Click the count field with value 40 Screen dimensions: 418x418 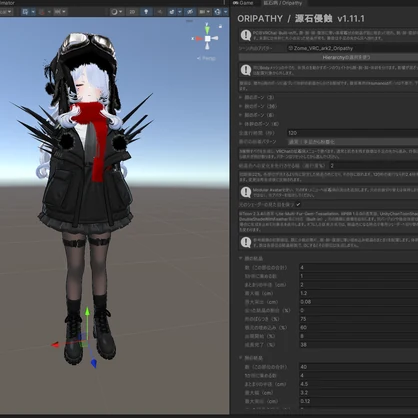click(358, 367)
